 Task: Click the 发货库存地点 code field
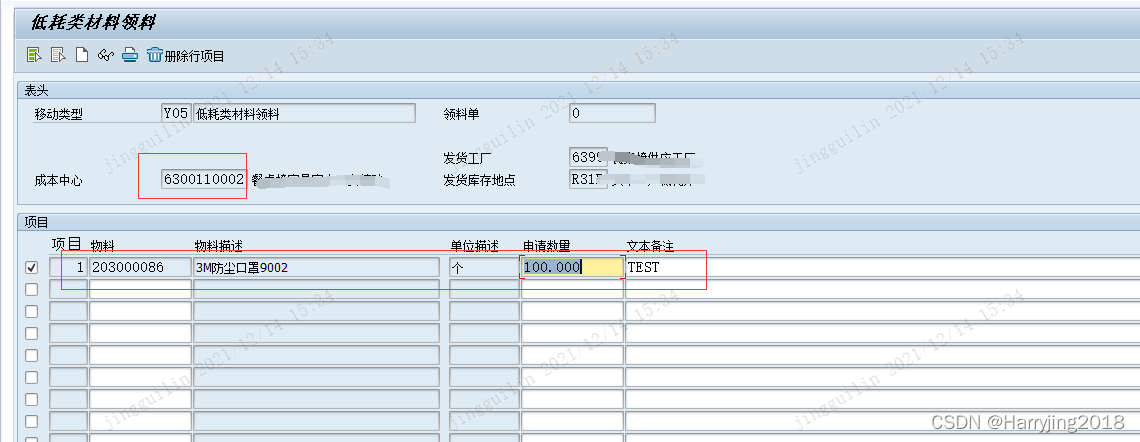tap(588, 180)
